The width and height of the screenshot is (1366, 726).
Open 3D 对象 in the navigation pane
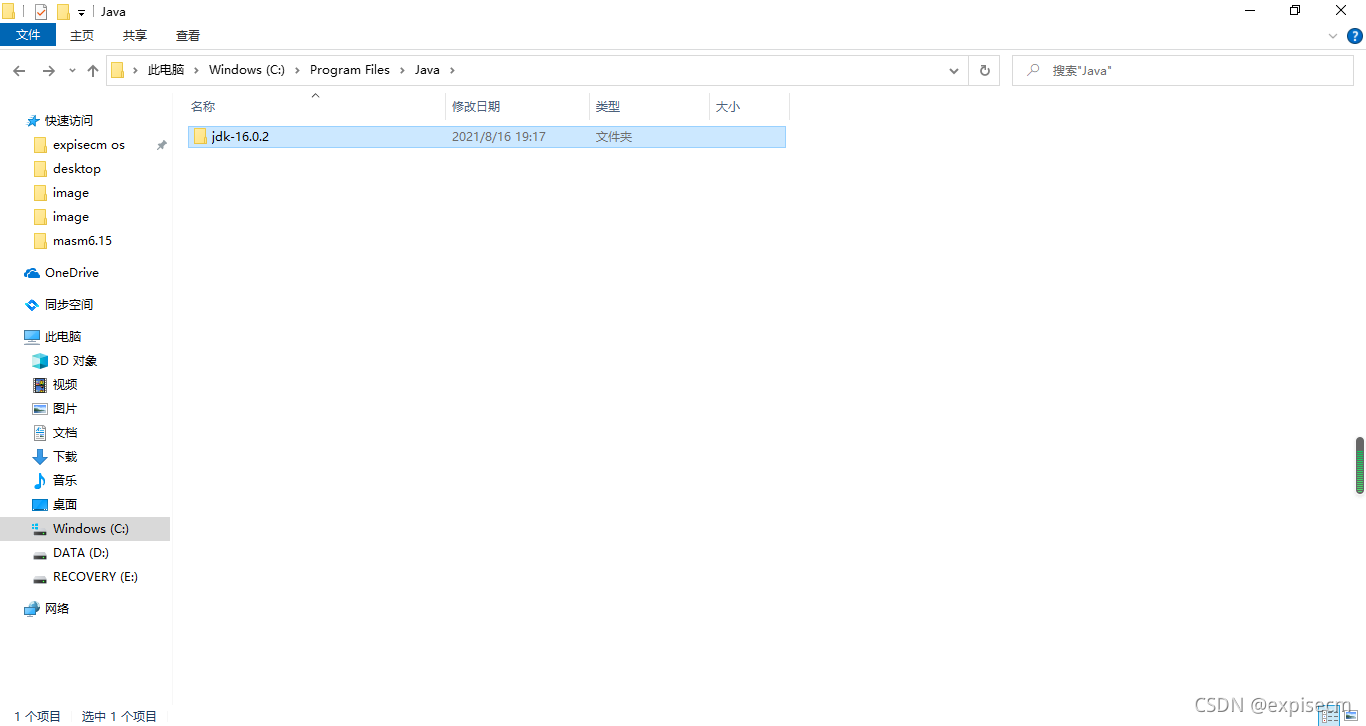pos(75,361)
